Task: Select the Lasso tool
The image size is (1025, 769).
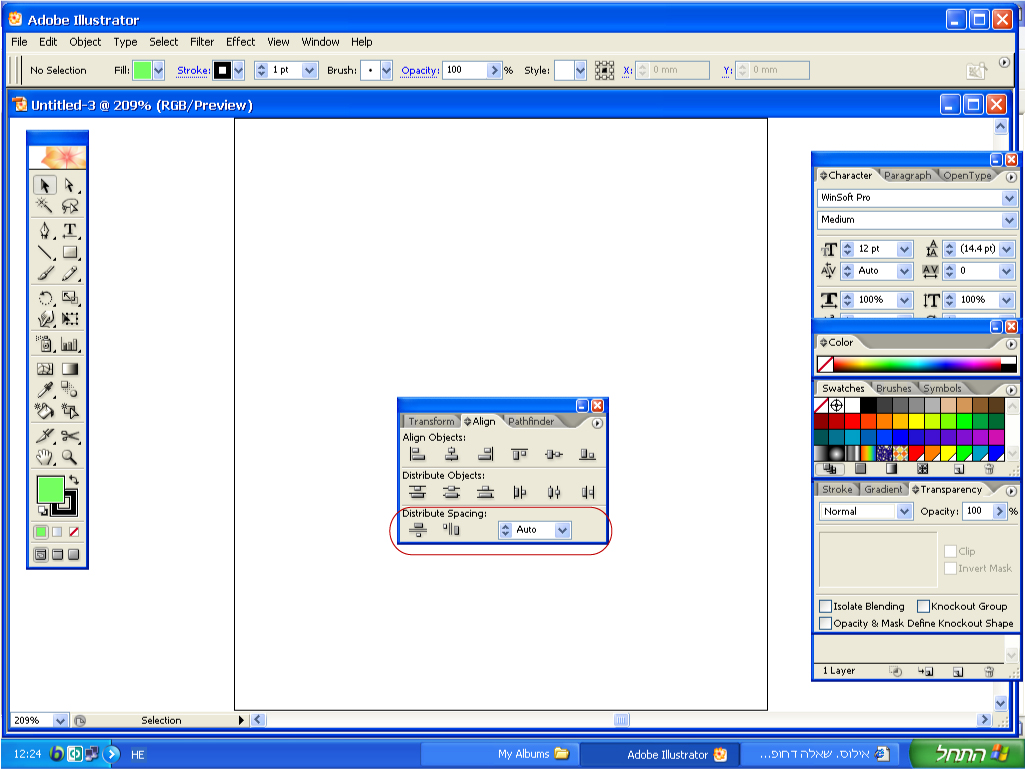Action: click(x=70, y=206)
